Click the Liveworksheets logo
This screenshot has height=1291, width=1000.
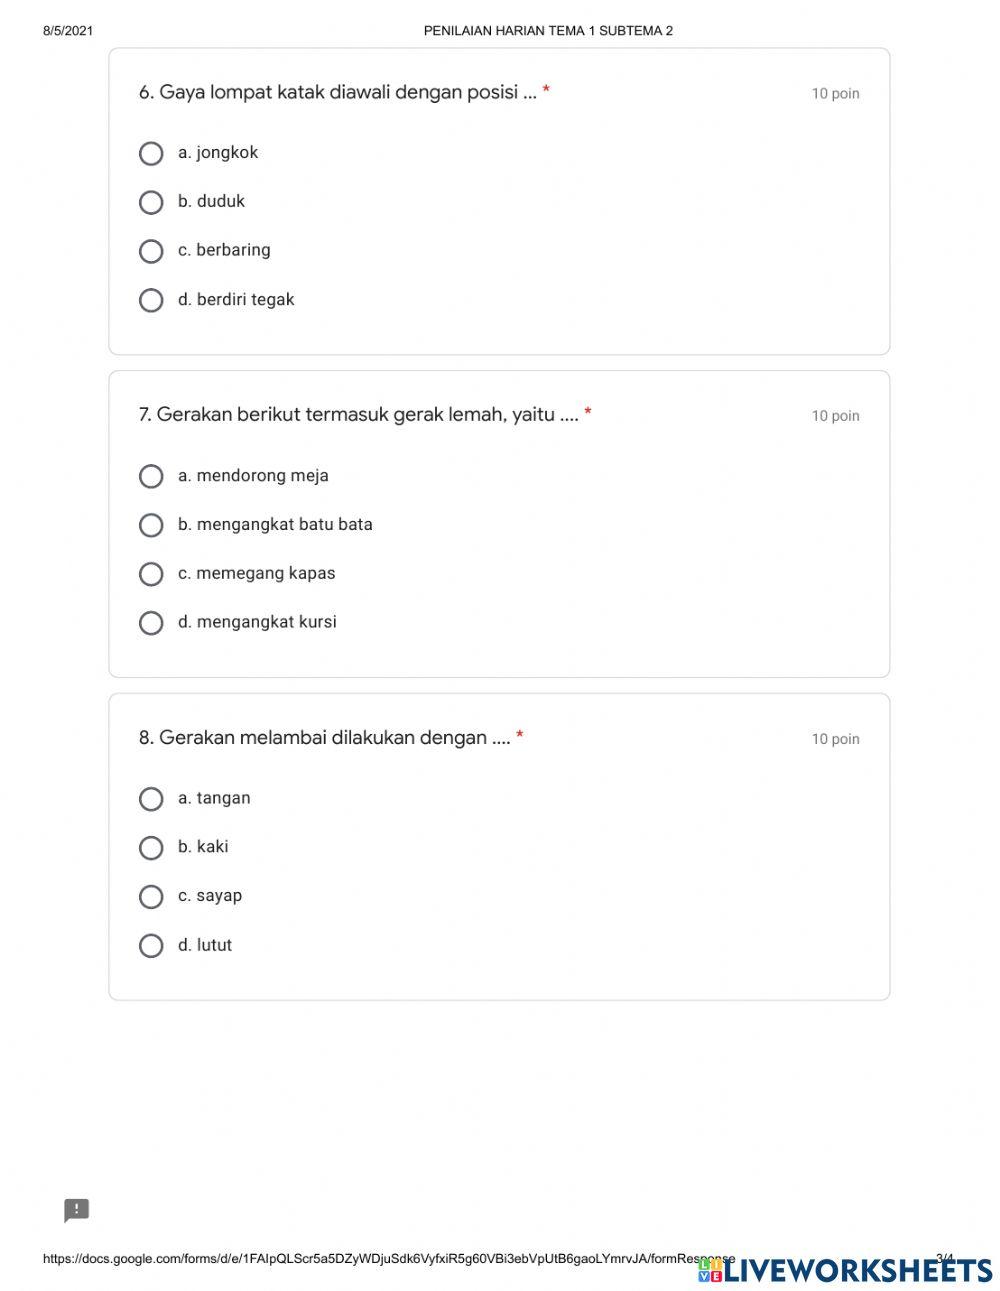tap(845, 1270)
